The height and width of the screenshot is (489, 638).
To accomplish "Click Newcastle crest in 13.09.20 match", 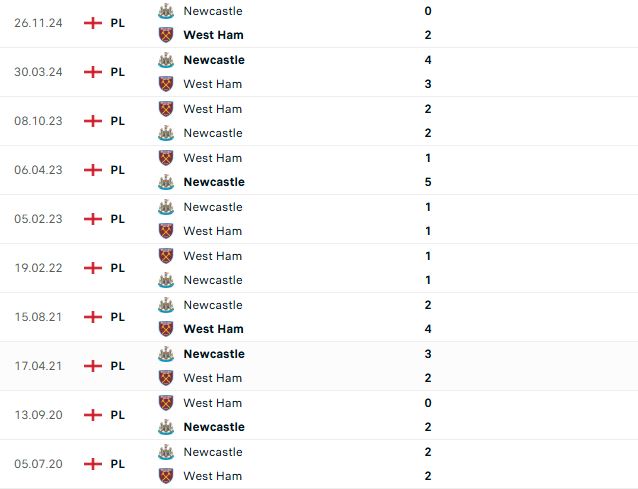I will coord(166,427).
